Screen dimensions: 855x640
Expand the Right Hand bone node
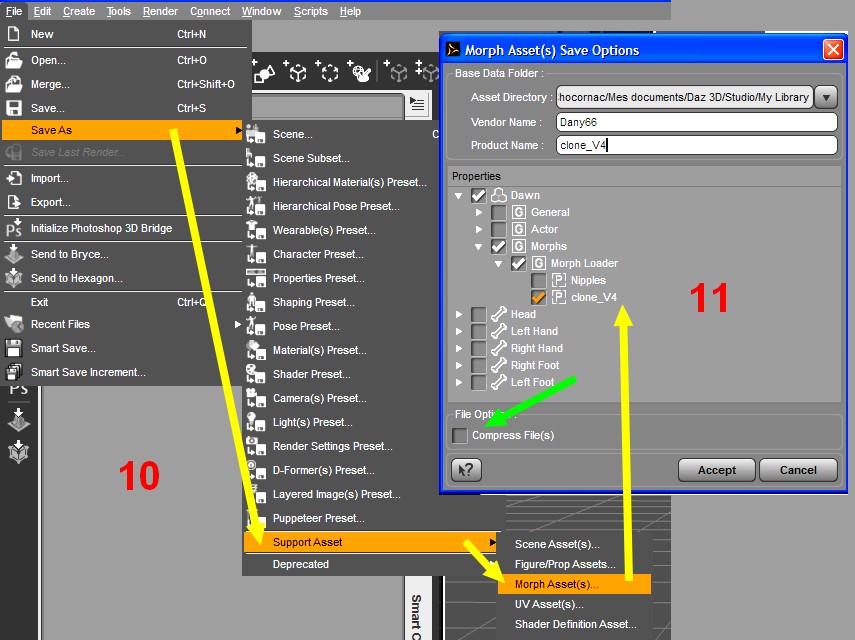459,348
